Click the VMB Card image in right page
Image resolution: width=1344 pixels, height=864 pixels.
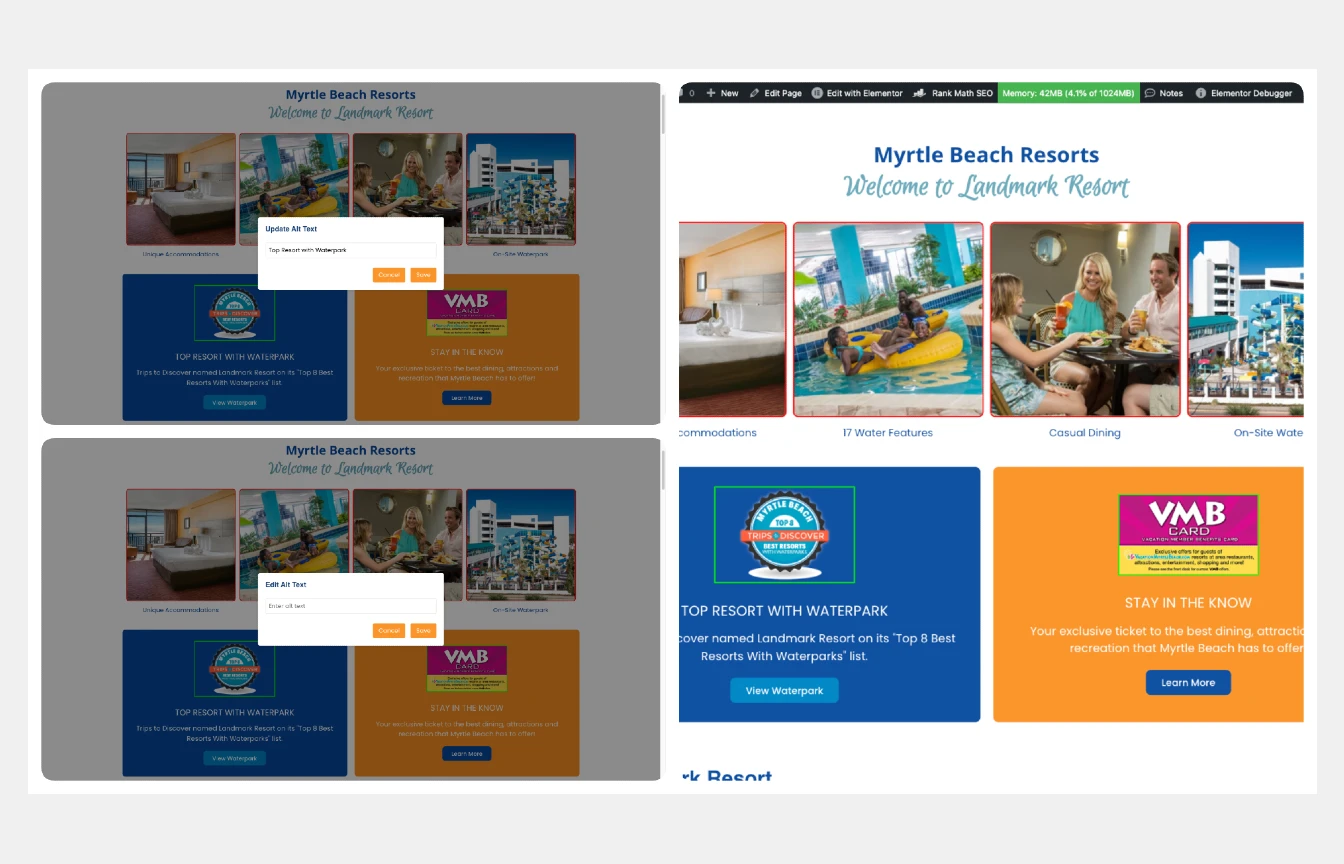pos(1188,534)
